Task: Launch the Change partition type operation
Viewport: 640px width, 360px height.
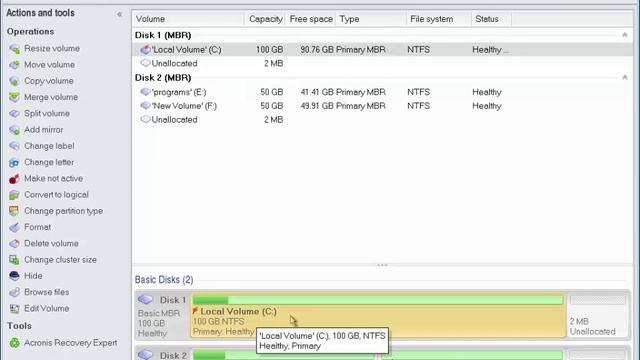Action: click(64, 211)
